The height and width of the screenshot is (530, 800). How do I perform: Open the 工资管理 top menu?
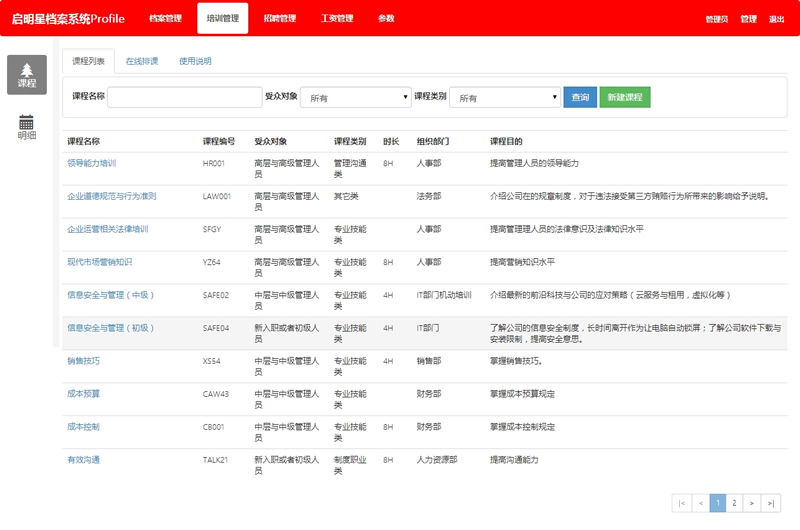[x=337, y=18]
